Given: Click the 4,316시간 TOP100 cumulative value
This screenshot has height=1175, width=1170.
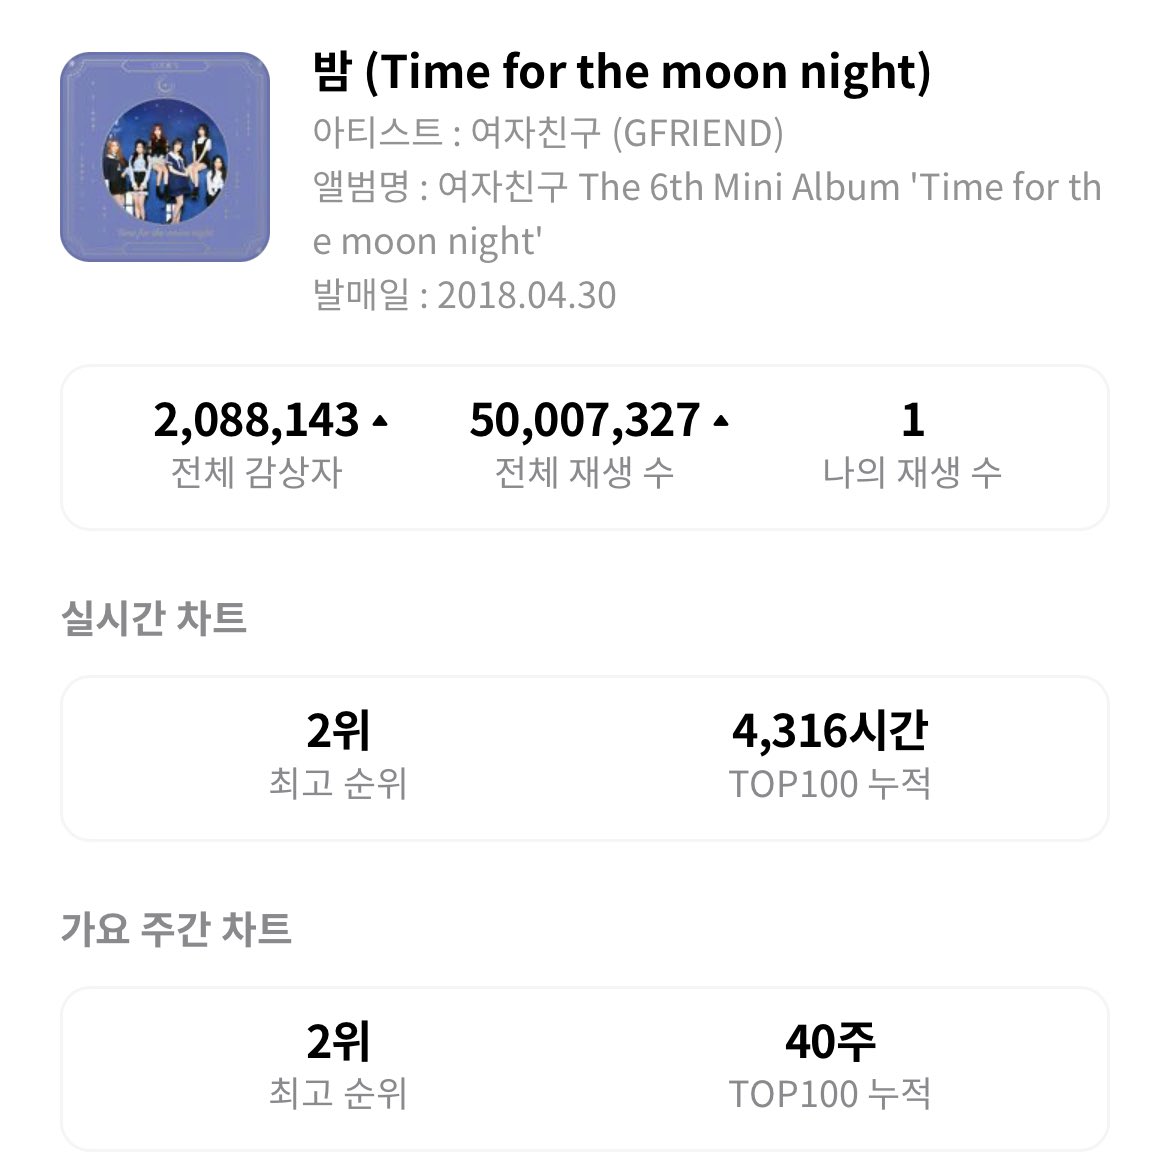Looking at the screenshot, I should 830,731.
